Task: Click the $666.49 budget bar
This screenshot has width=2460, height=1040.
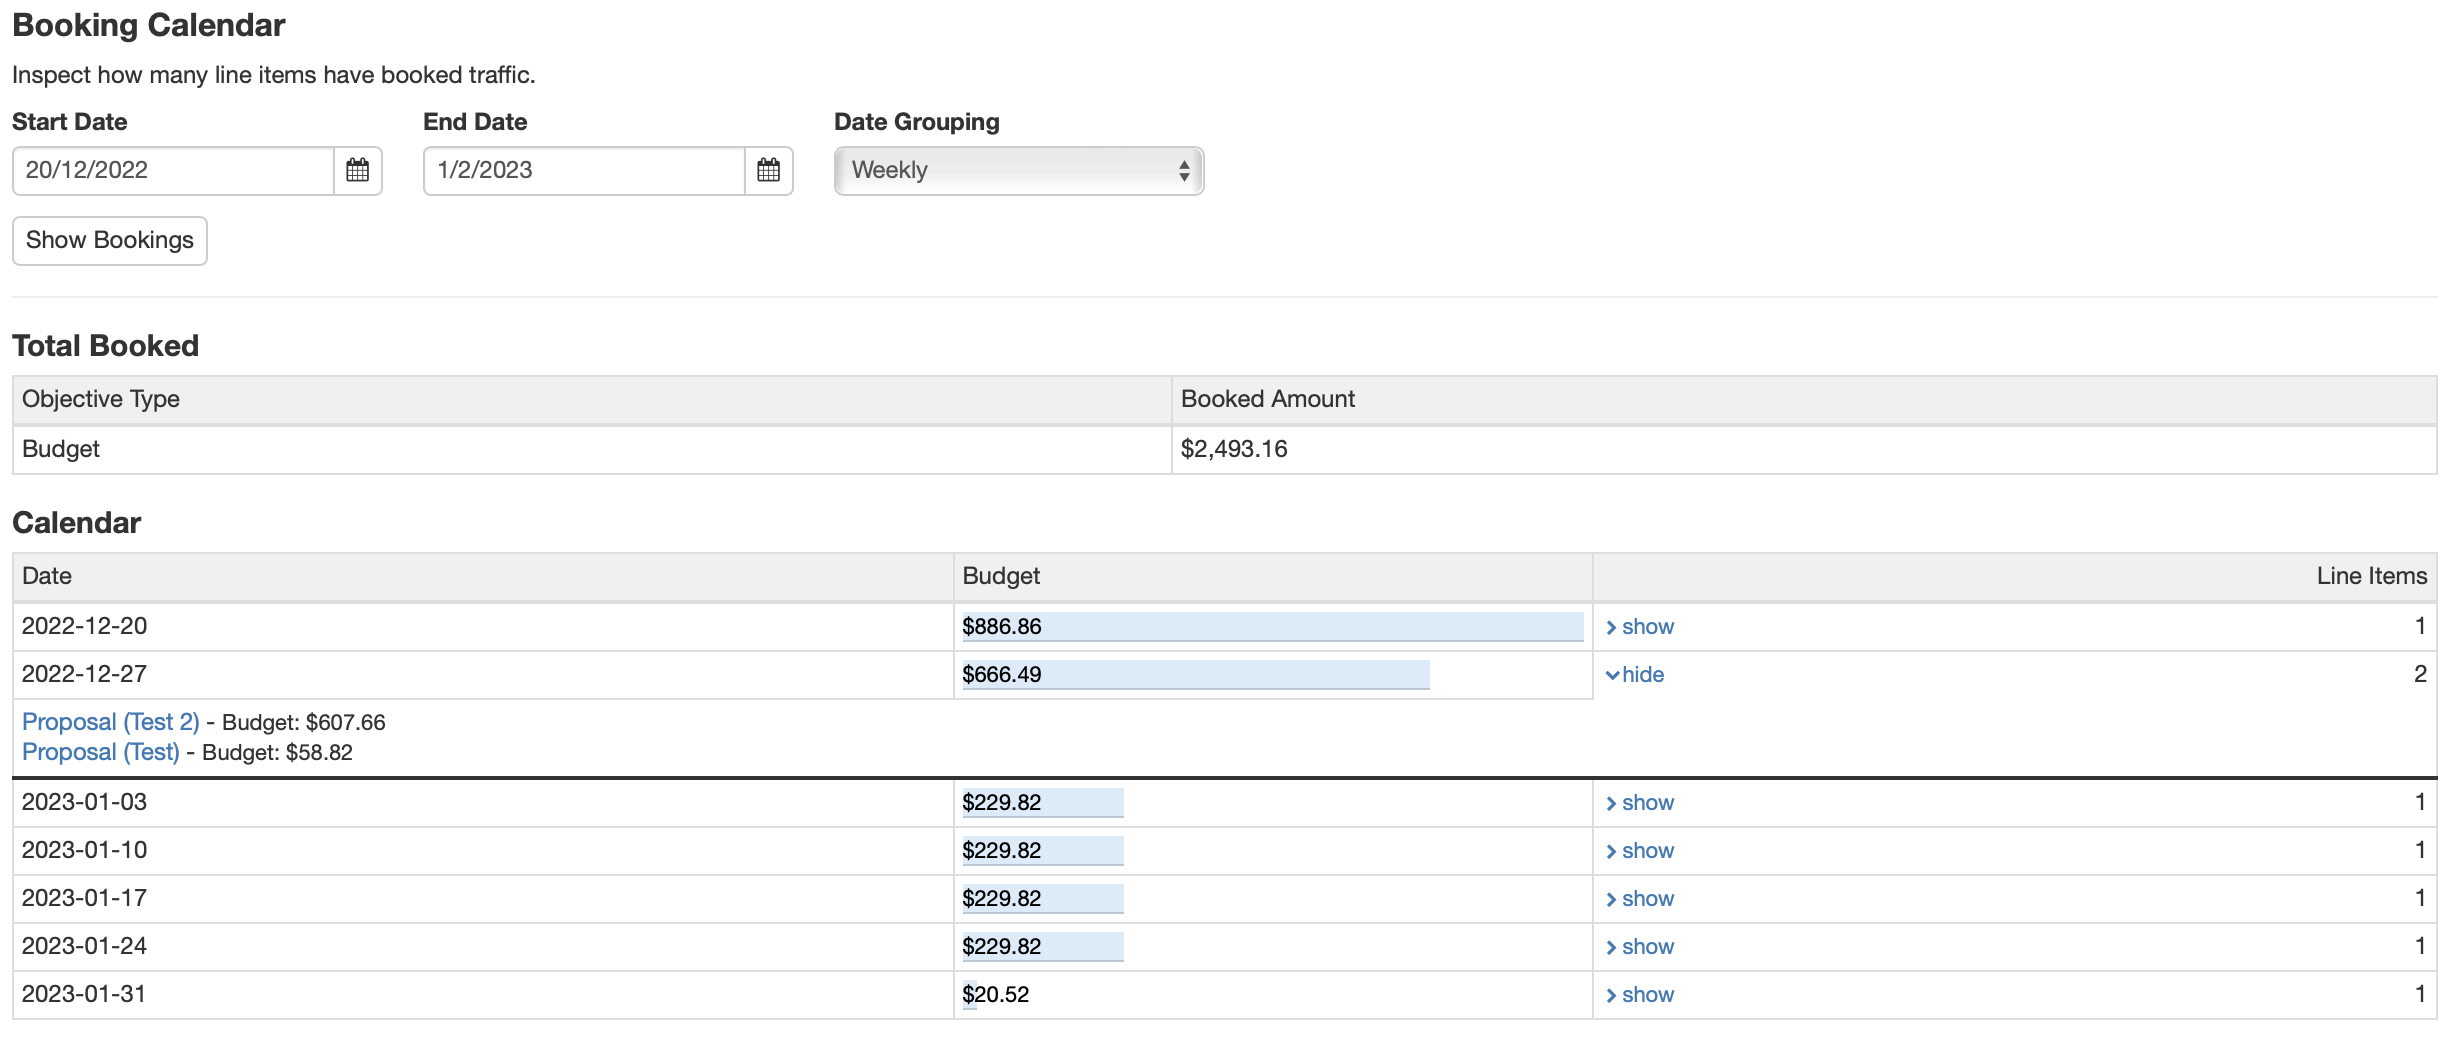Action: point(1195,675)
